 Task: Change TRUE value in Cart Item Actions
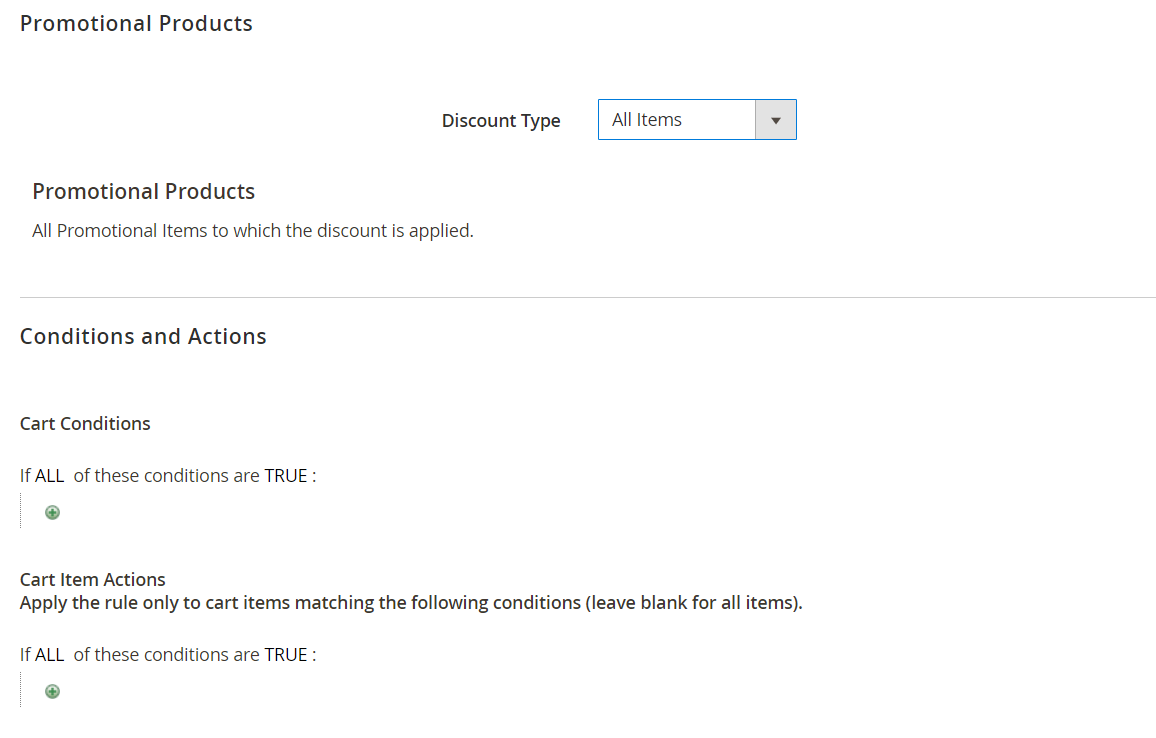point(286,655)
